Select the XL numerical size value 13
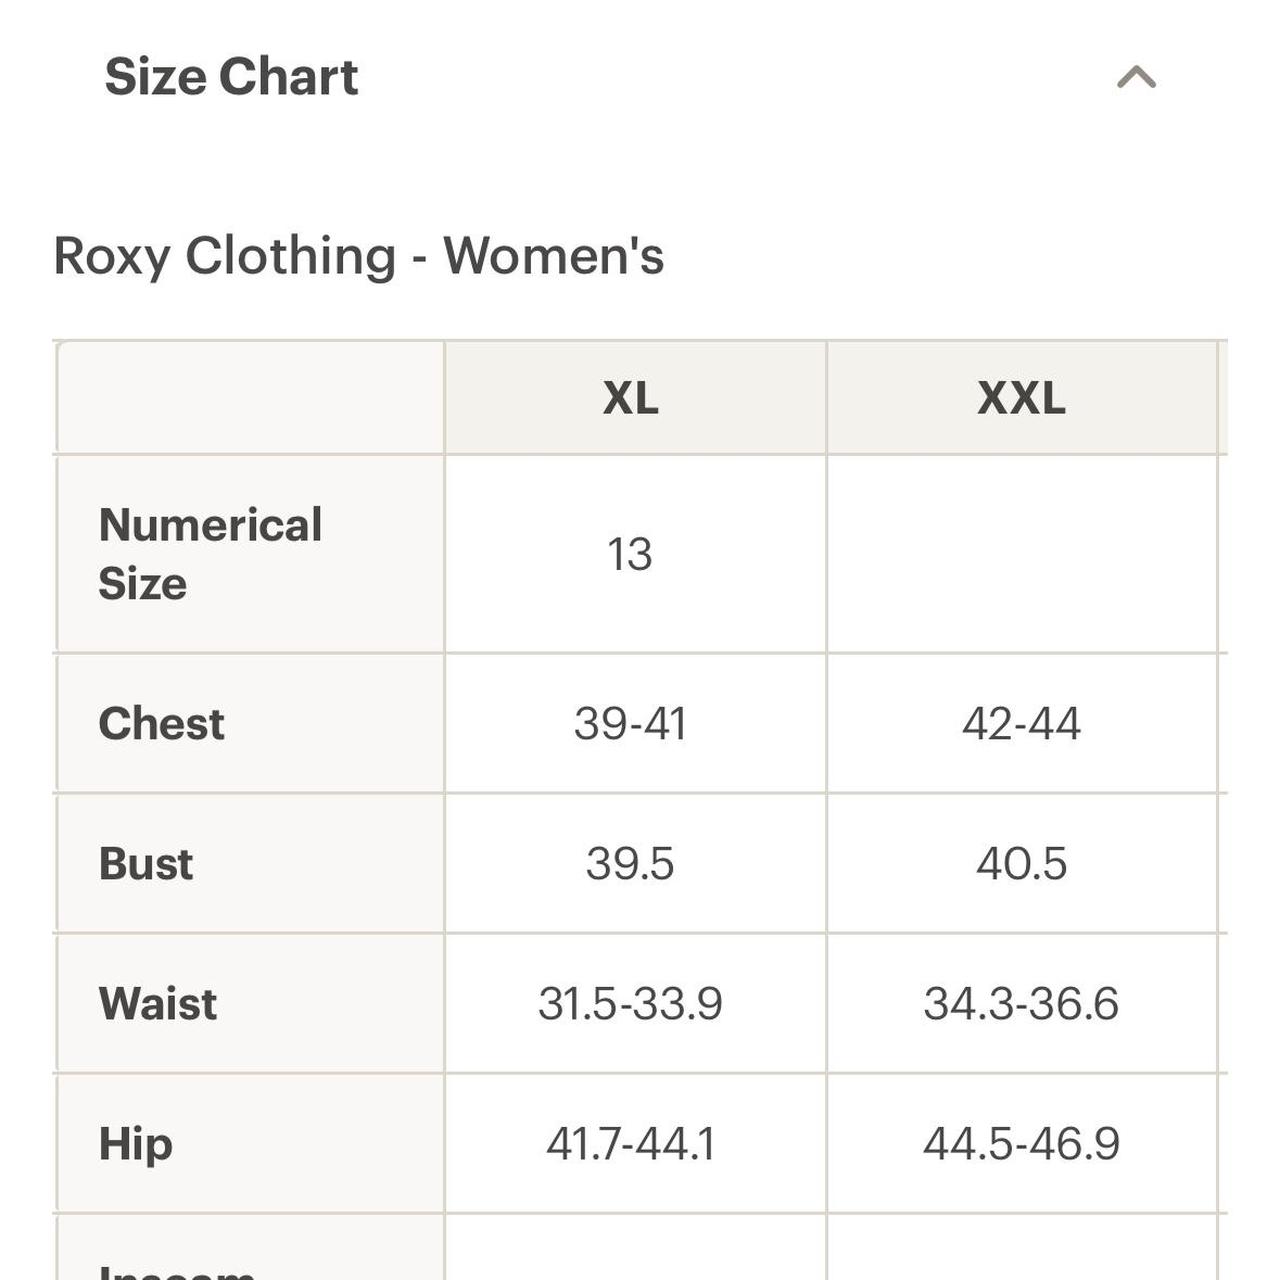 click(x=630, y=554)
